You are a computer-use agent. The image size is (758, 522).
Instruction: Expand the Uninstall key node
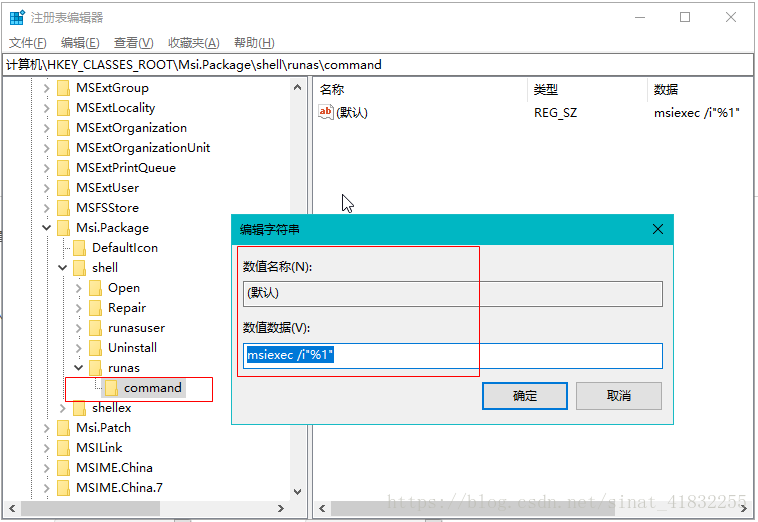[x=78, y=348]
